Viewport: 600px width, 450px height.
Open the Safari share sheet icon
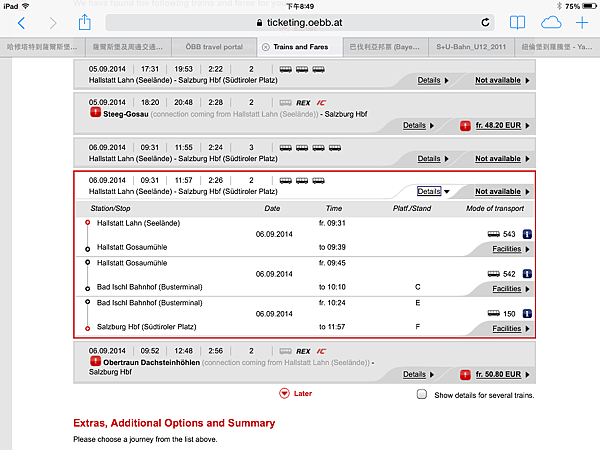pos(85,22)
